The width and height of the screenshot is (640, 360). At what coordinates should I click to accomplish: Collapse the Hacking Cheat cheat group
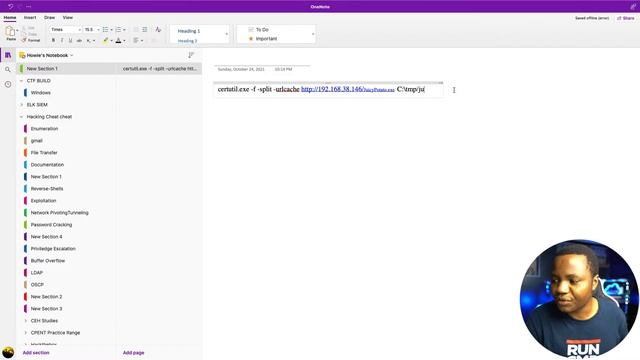[x=22, y=117]
